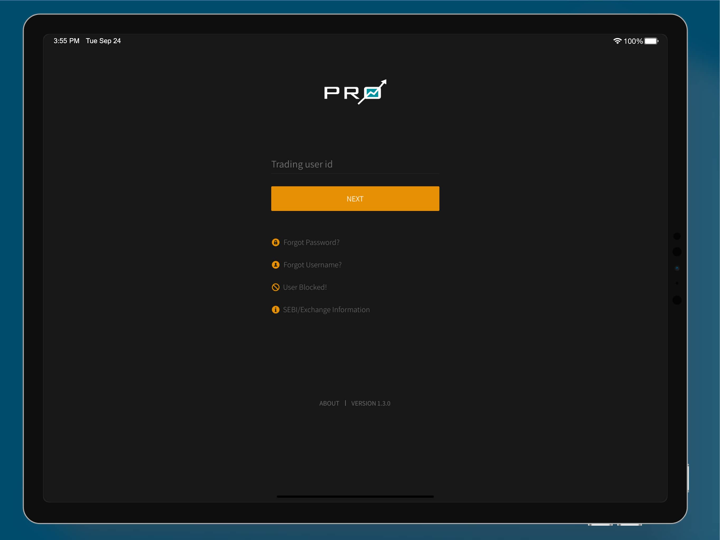Click the VERSION 1.3.0 footer text
Screen dimensions: 720x540
pyautogui.click(x=371, y=403)
